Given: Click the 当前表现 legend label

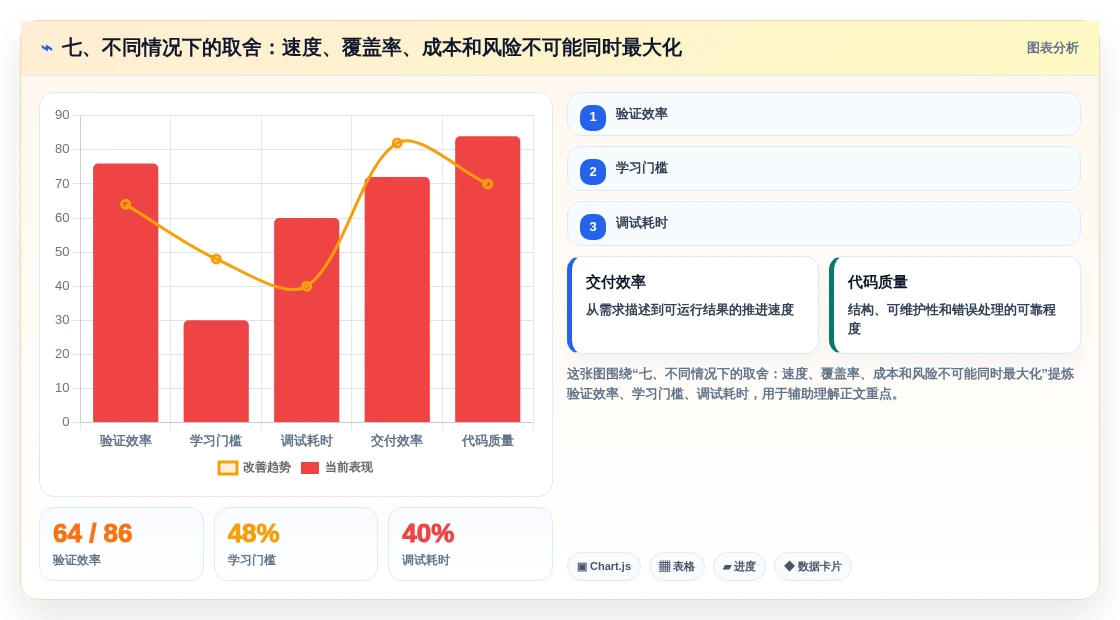Looking at the screenshot, I should tap(349, 467).
